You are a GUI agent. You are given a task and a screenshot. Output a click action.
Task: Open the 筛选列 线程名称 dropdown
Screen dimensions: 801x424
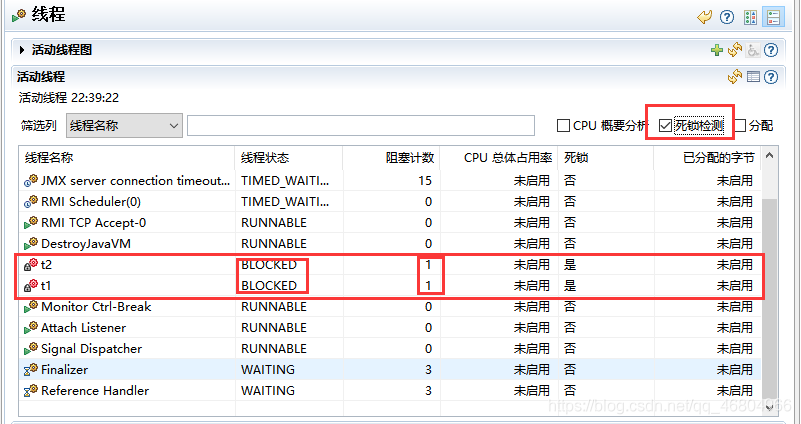coord(124,126)
